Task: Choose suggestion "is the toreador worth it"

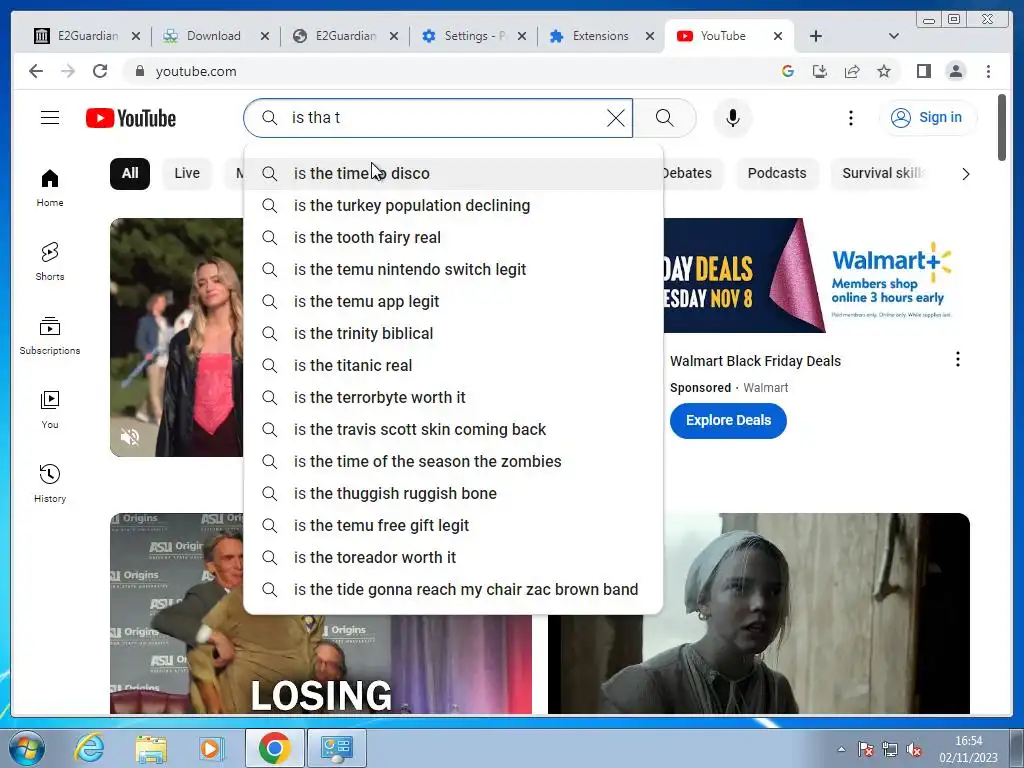Action: tap(453, 558)
